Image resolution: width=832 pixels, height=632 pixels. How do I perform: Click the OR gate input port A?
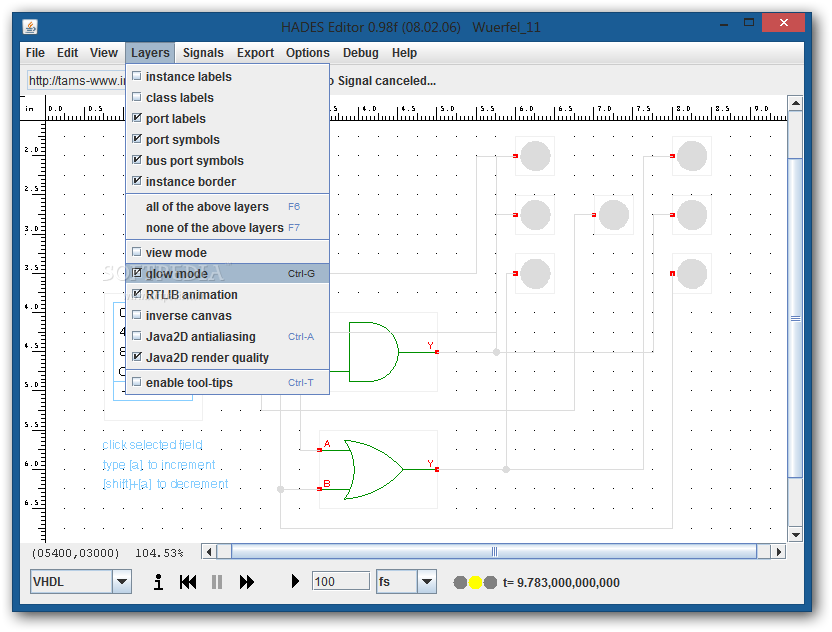click(319, 450)
